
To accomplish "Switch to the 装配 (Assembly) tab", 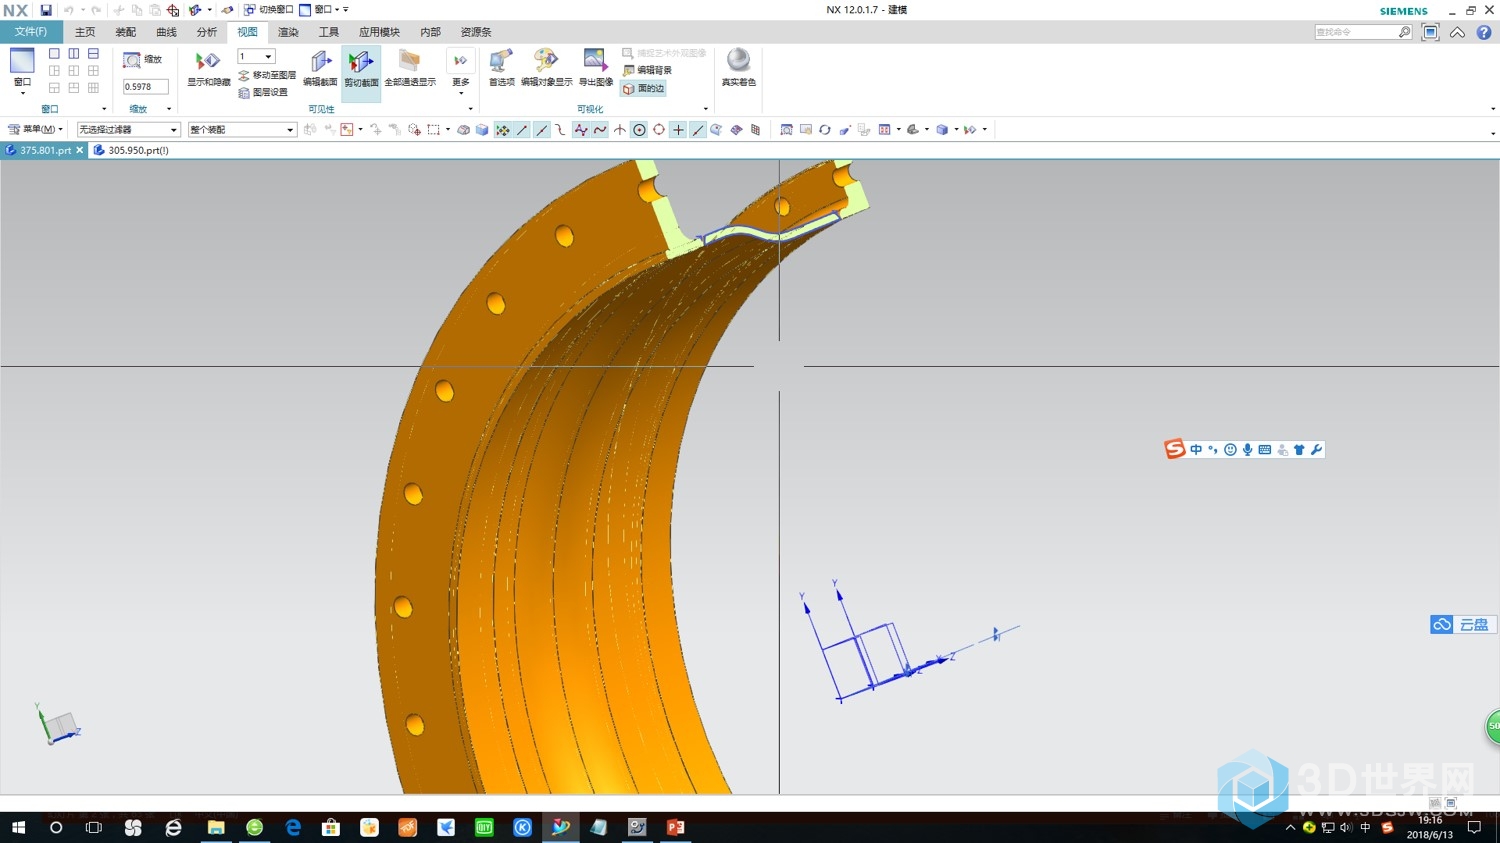I will coord(125,32).
